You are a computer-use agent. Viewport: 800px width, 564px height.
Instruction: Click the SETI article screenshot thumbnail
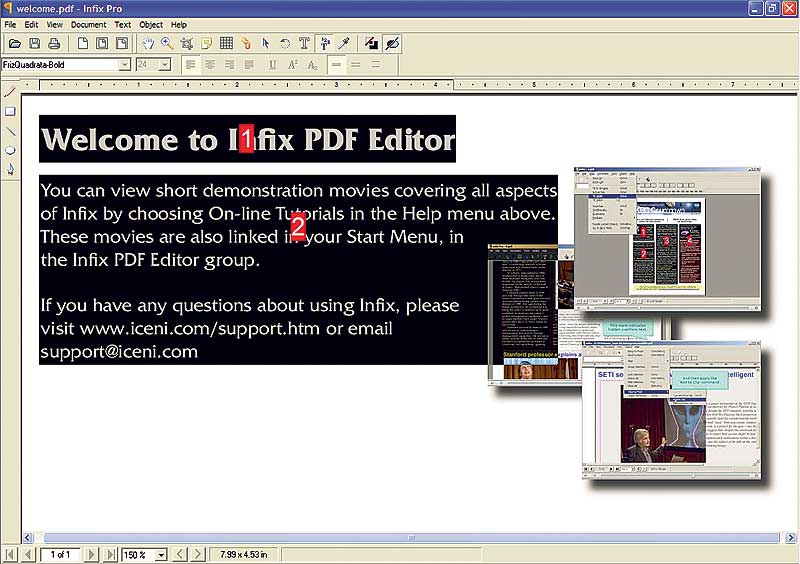(672, 410)
